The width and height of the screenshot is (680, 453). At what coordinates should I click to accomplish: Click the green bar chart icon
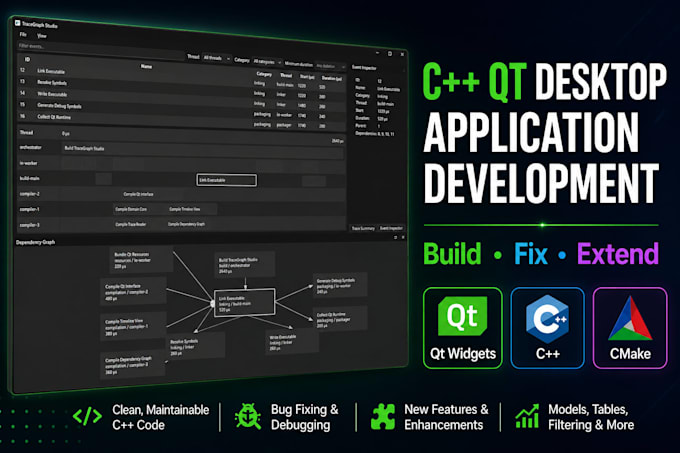point(527,416)
